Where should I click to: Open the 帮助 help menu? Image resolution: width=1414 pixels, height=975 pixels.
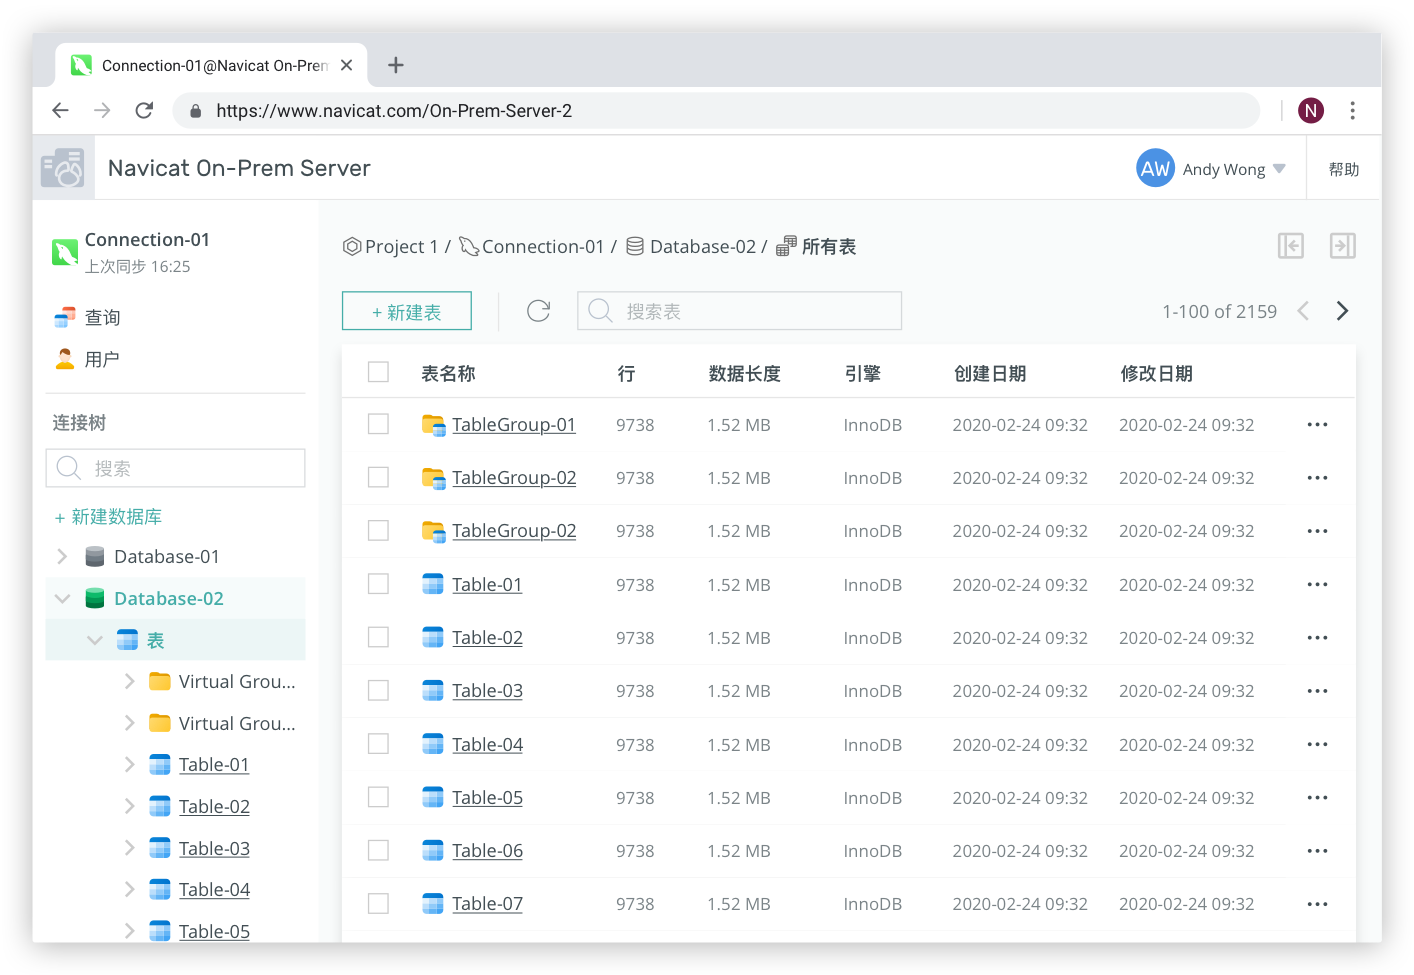point(1344,169)
